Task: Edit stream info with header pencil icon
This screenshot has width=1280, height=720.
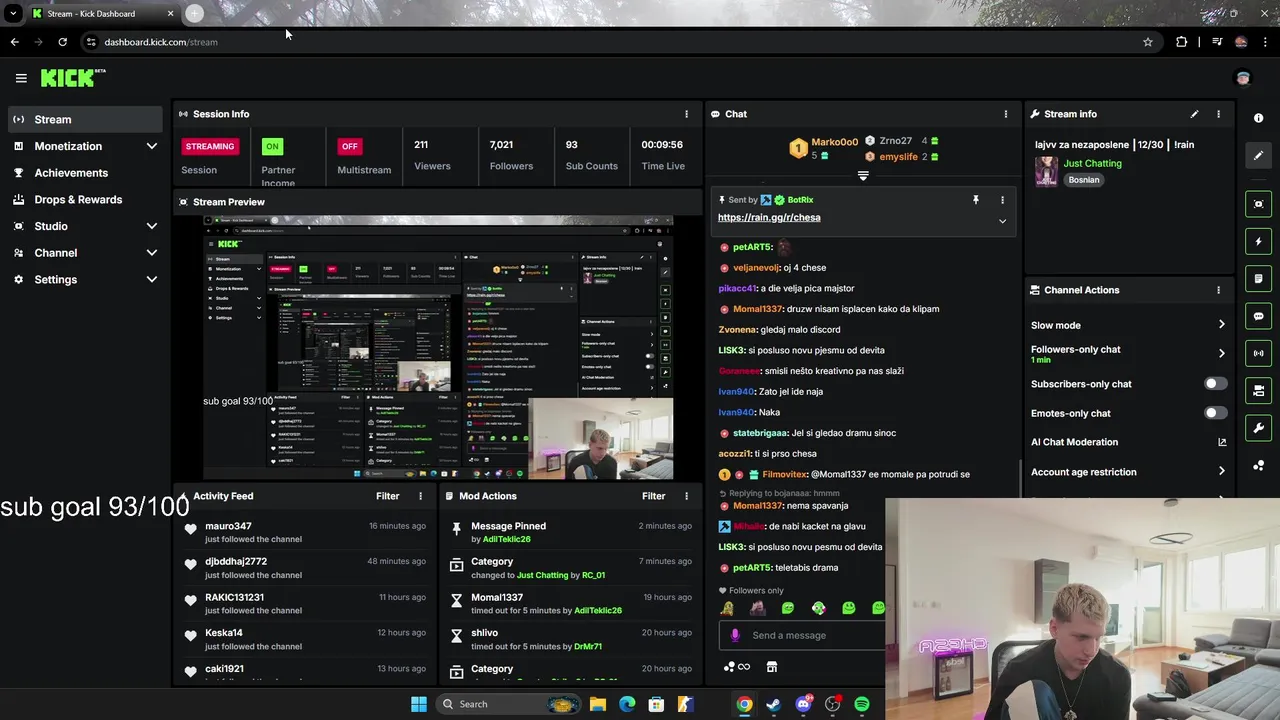Action: point(1194,114)
